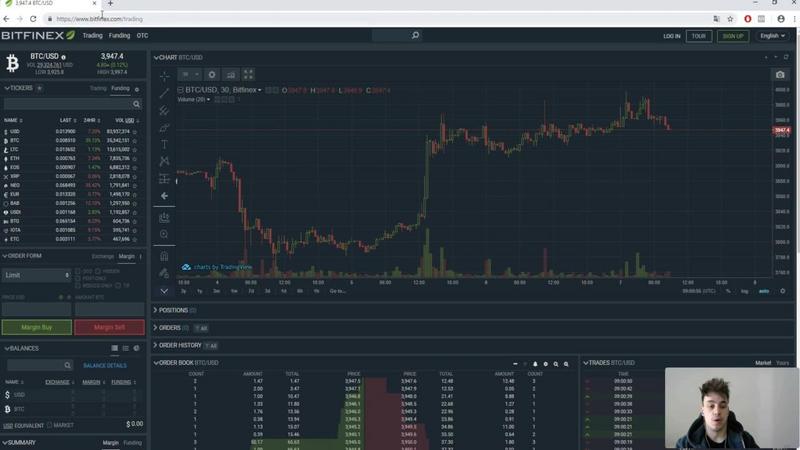This screenshot has width=800, height=450.
Task: Select the long position prediction tool
Action: pos(164,179)
